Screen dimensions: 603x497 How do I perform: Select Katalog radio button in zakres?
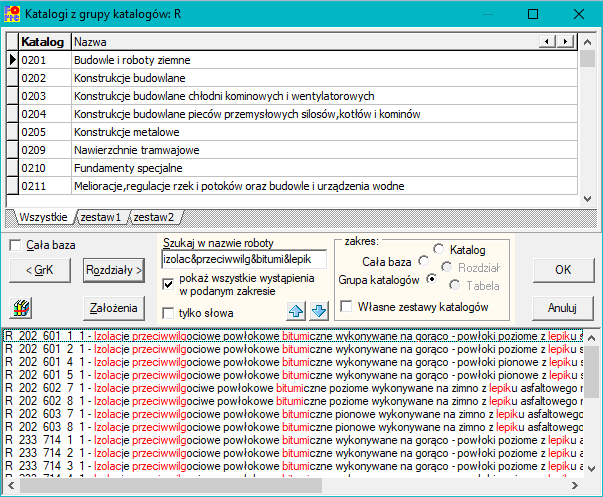(x=438, y=249)
